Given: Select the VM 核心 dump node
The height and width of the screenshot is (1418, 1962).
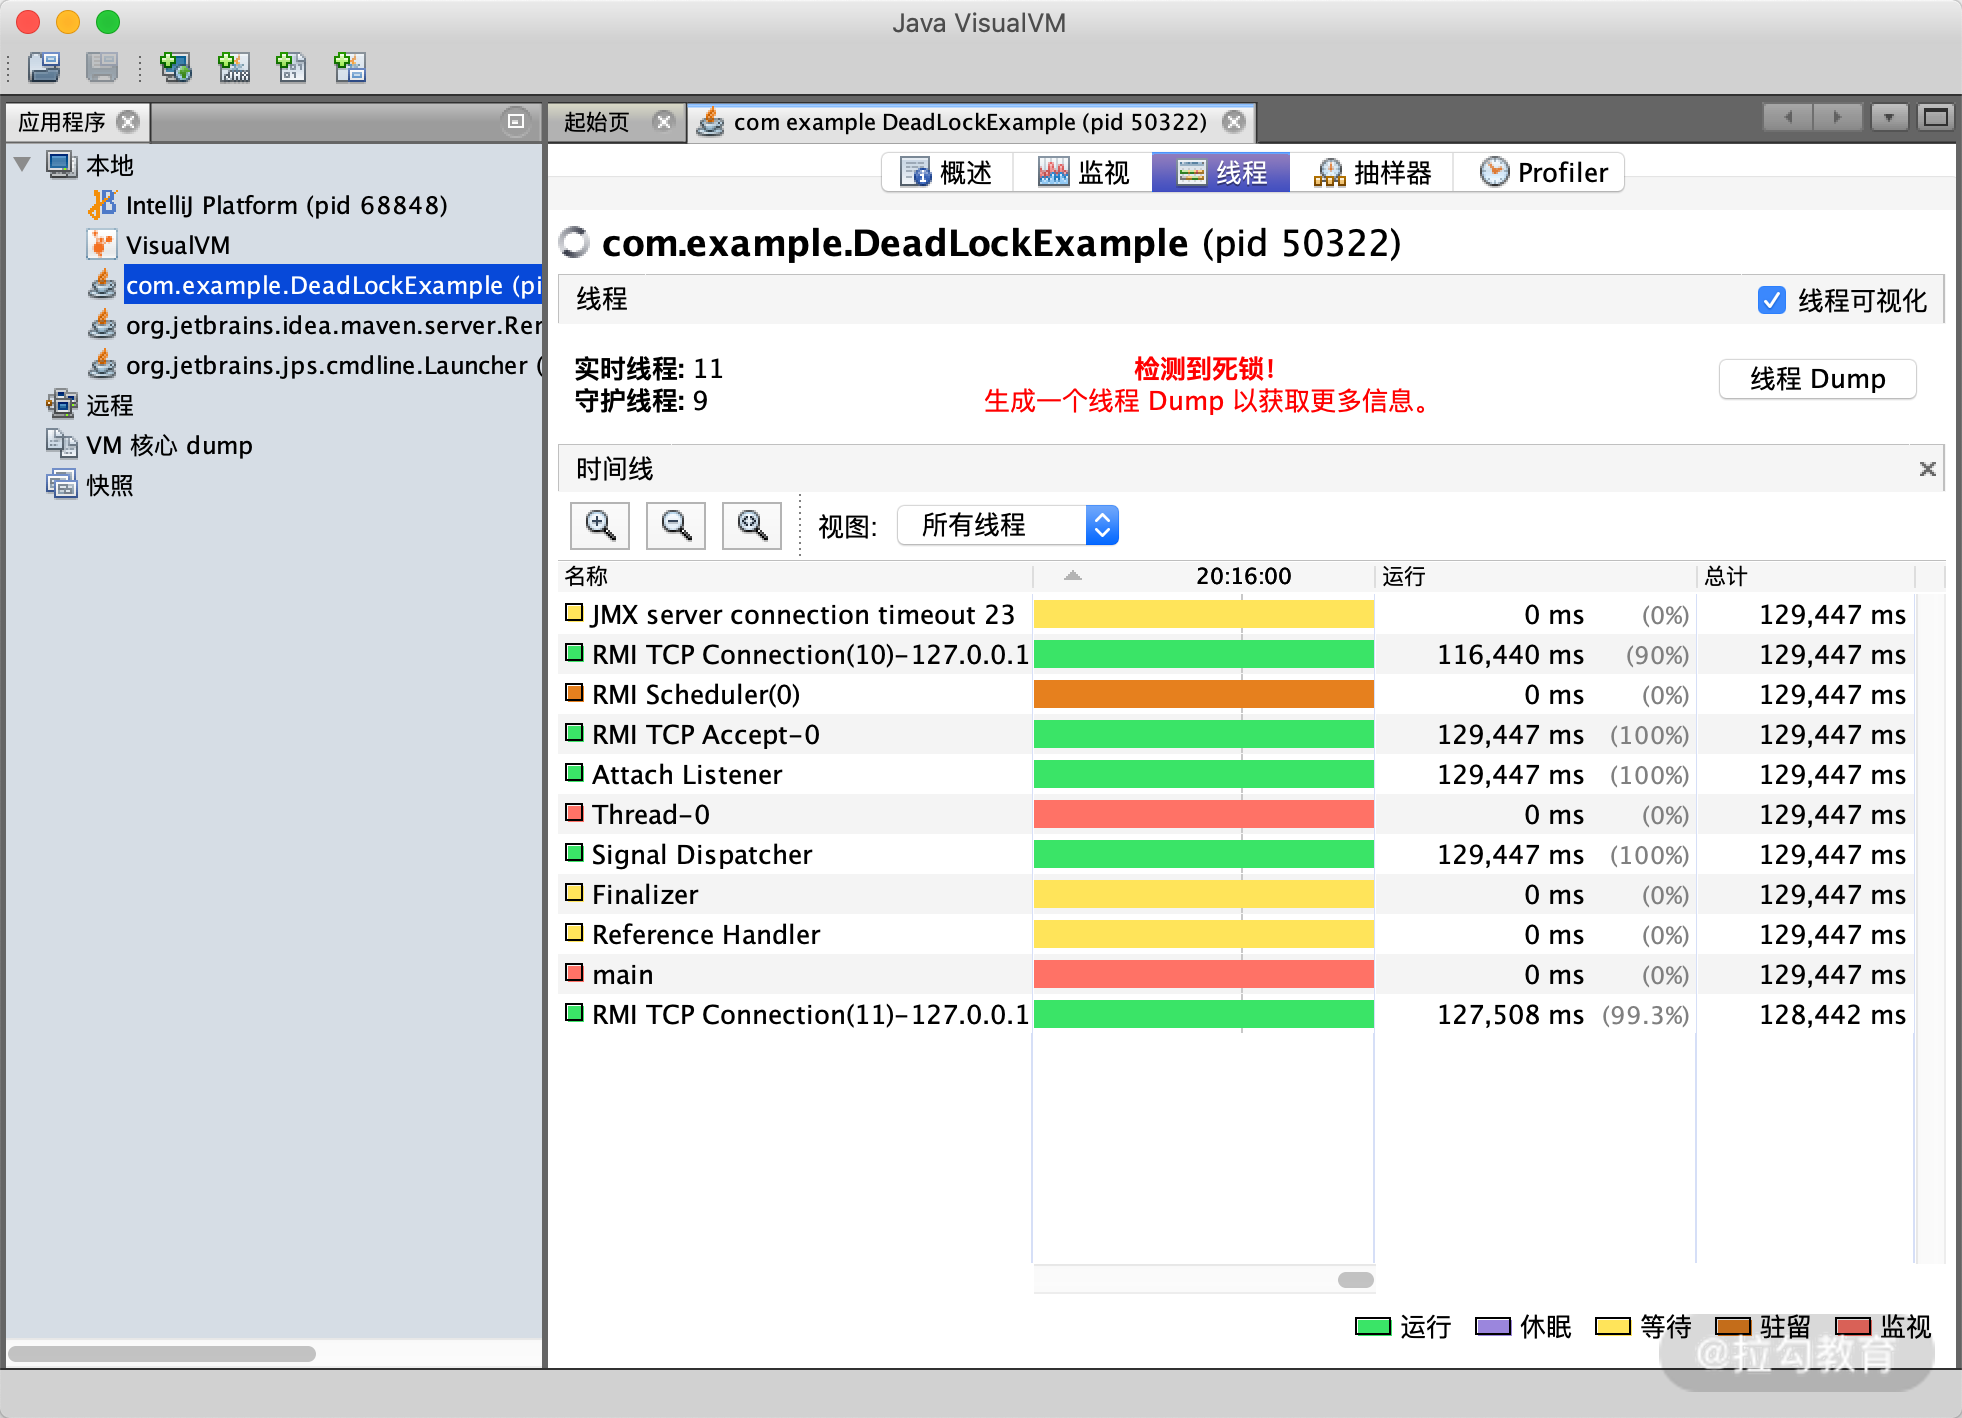Looking at the screenshot, I should pyautogui.click(x=150, y=445).
